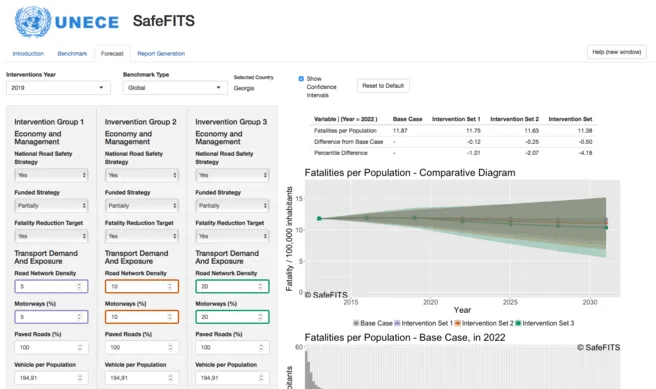Image resolution: width=656 pixels, height=389 pixels.
Task: Toggle Show Confidence Intervals checkbox
Action: [x=301, y=79]
